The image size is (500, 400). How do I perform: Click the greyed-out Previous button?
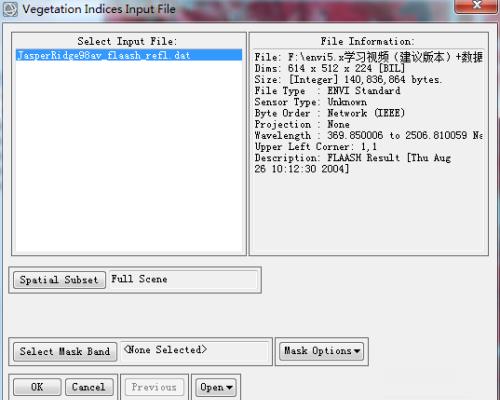pyautogui.click(x=154, y=387)
